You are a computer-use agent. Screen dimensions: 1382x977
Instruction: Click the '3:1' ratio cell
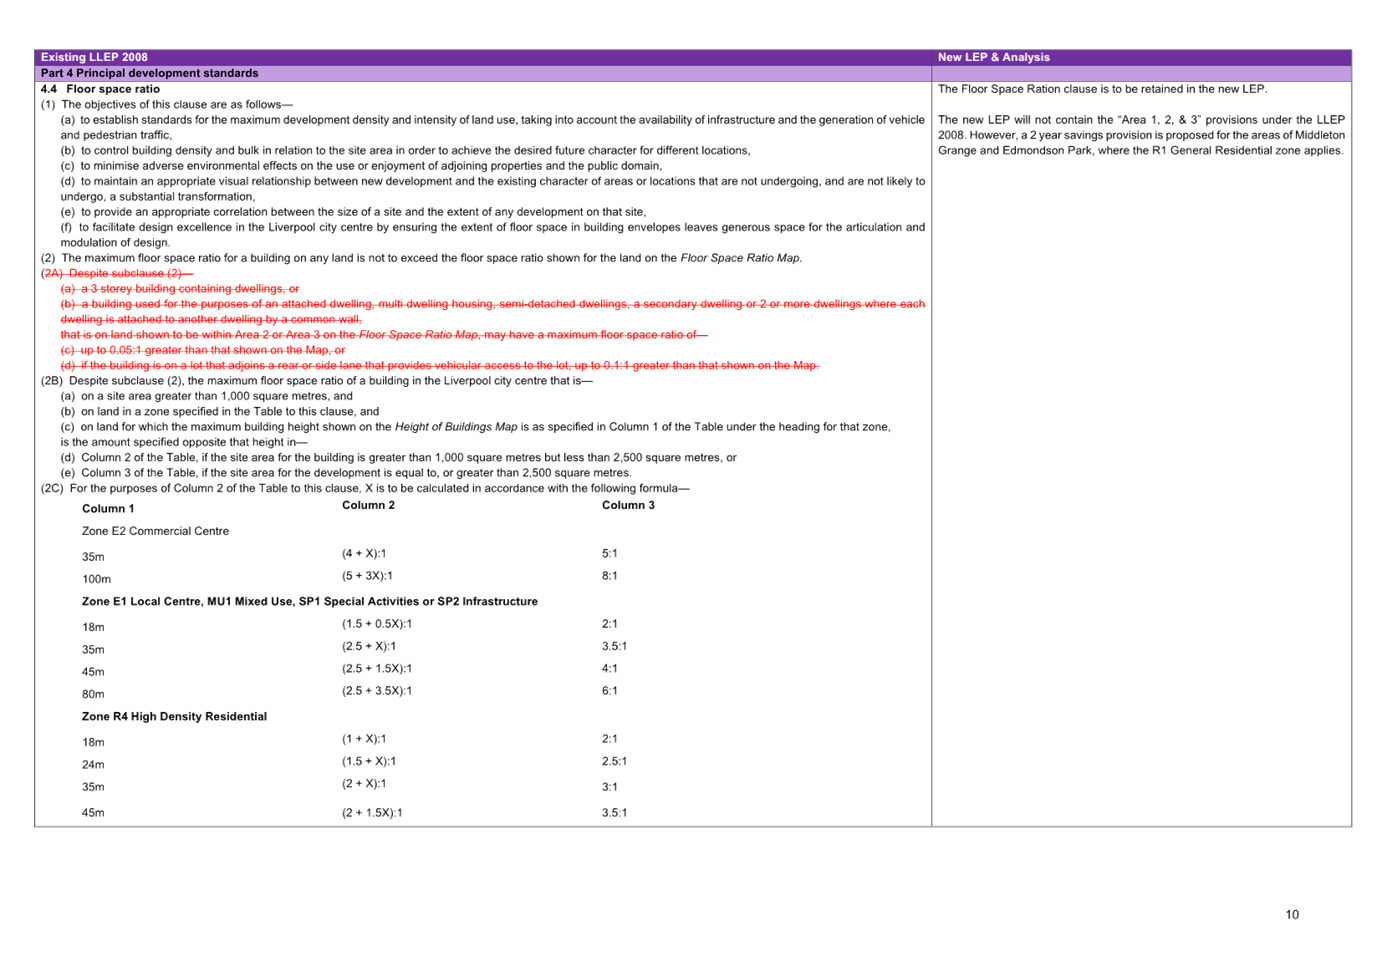(610, 787)
